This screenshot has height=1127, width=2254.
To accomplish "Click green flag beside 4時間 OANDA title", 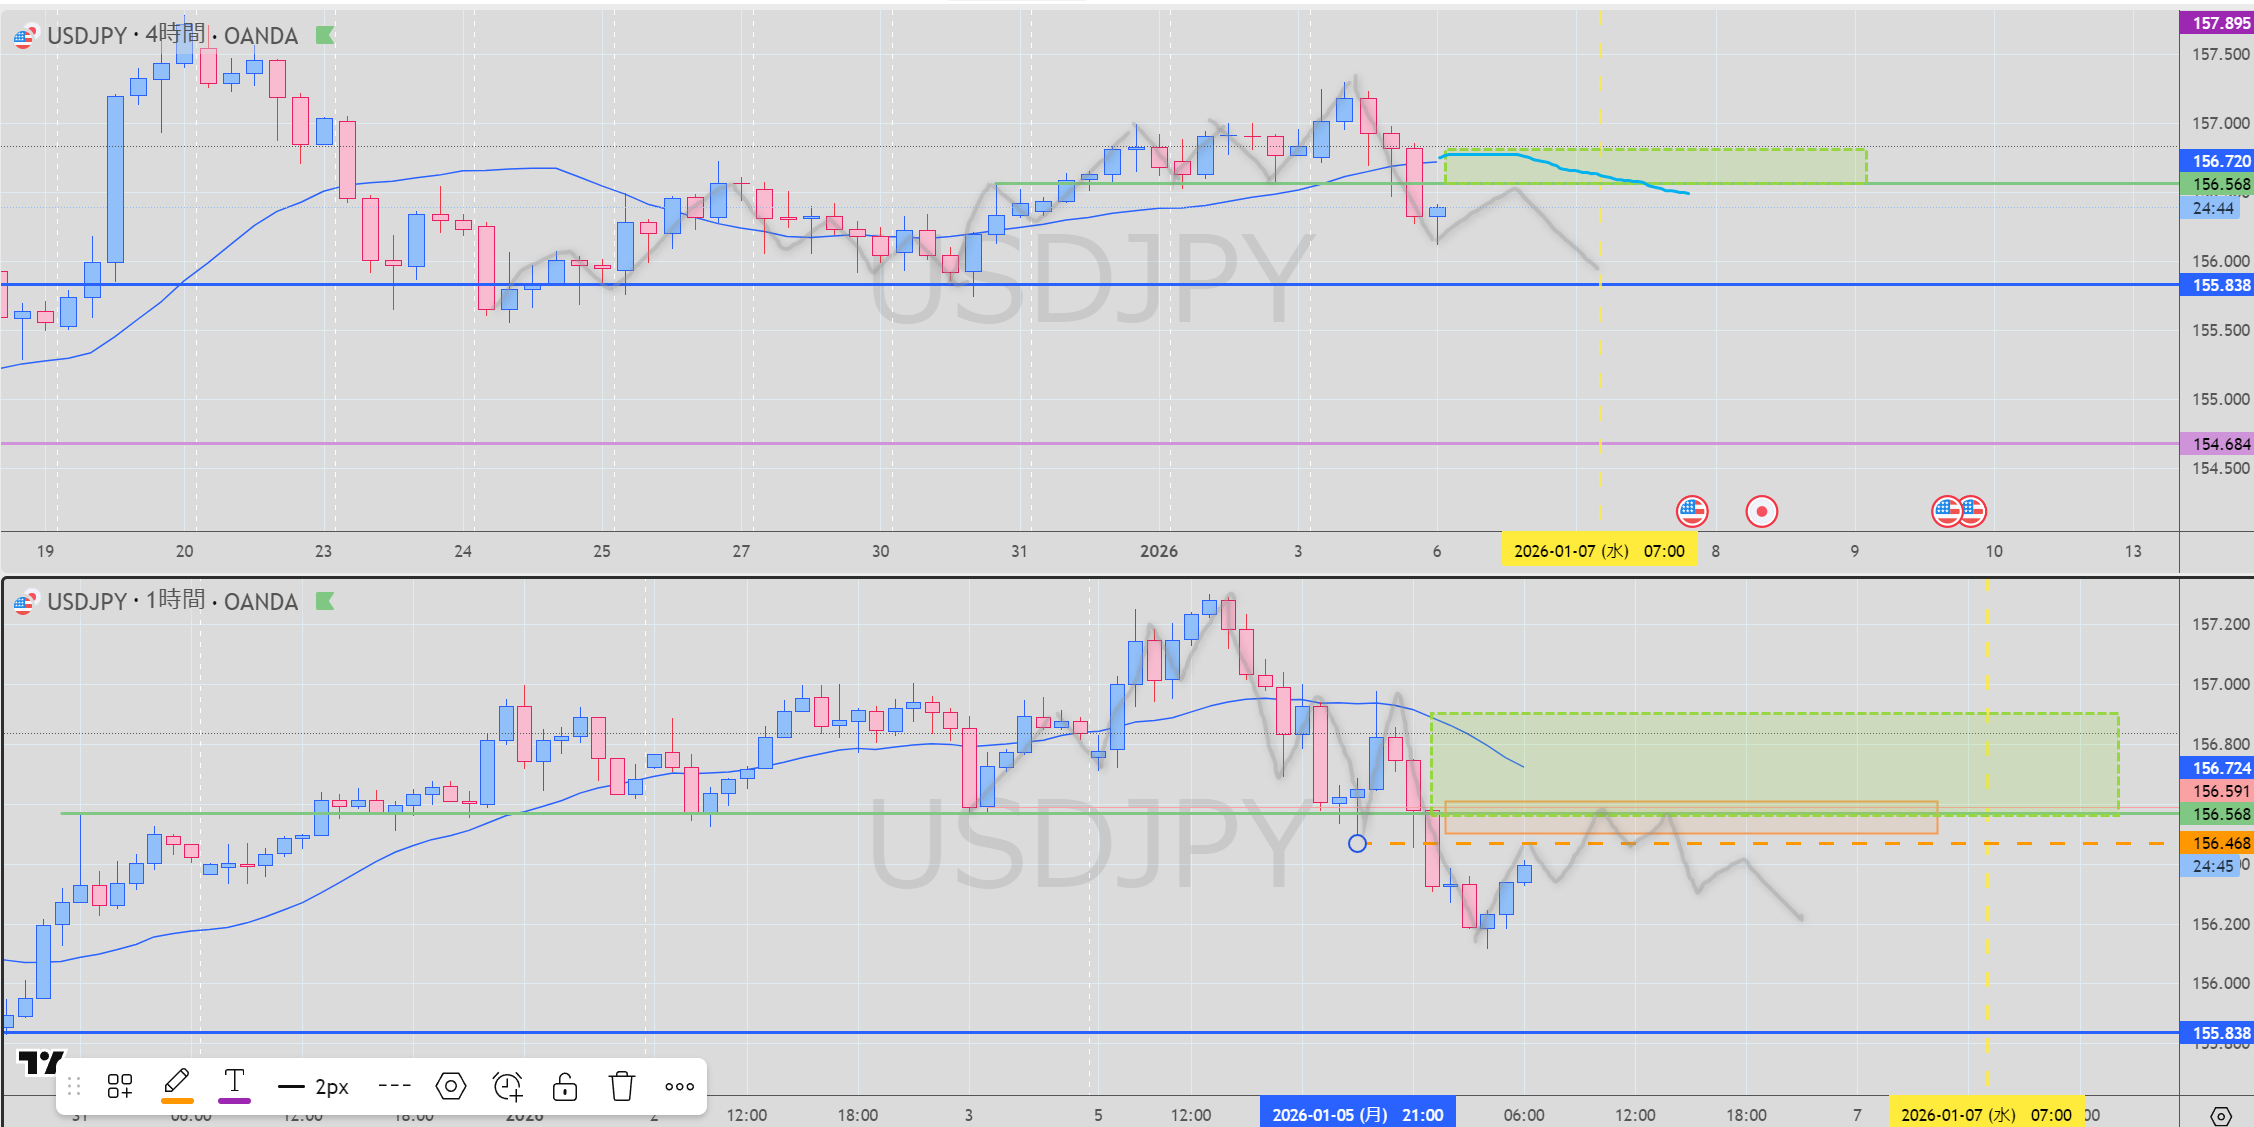I will tap(325, 35).
